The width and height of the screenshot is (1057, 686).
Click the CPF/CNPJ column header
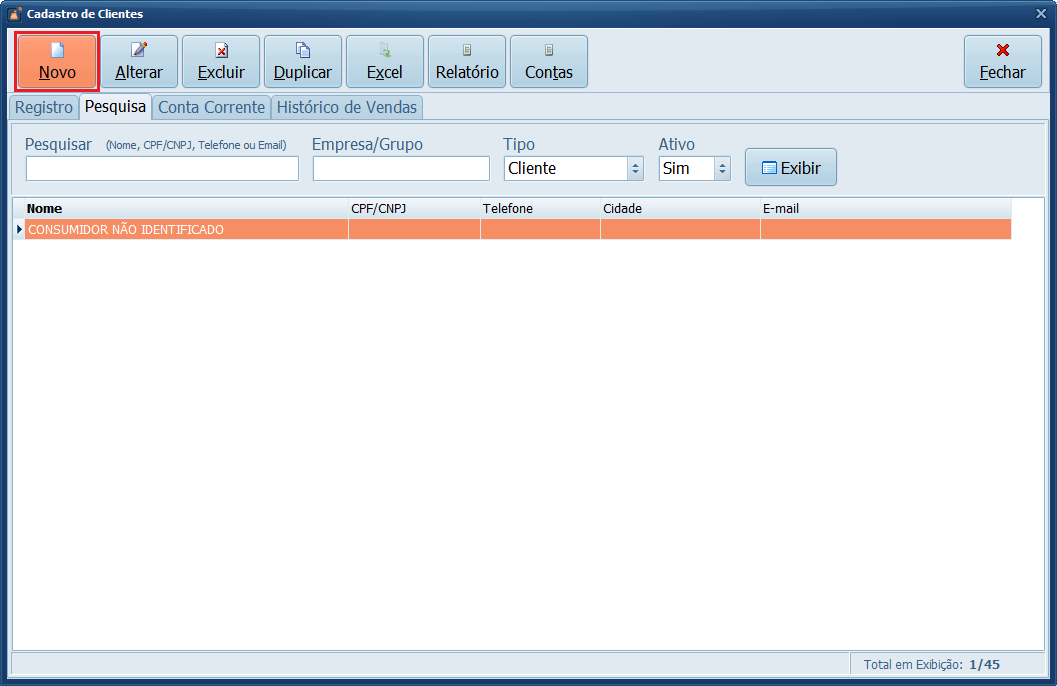tap(413, 209)
